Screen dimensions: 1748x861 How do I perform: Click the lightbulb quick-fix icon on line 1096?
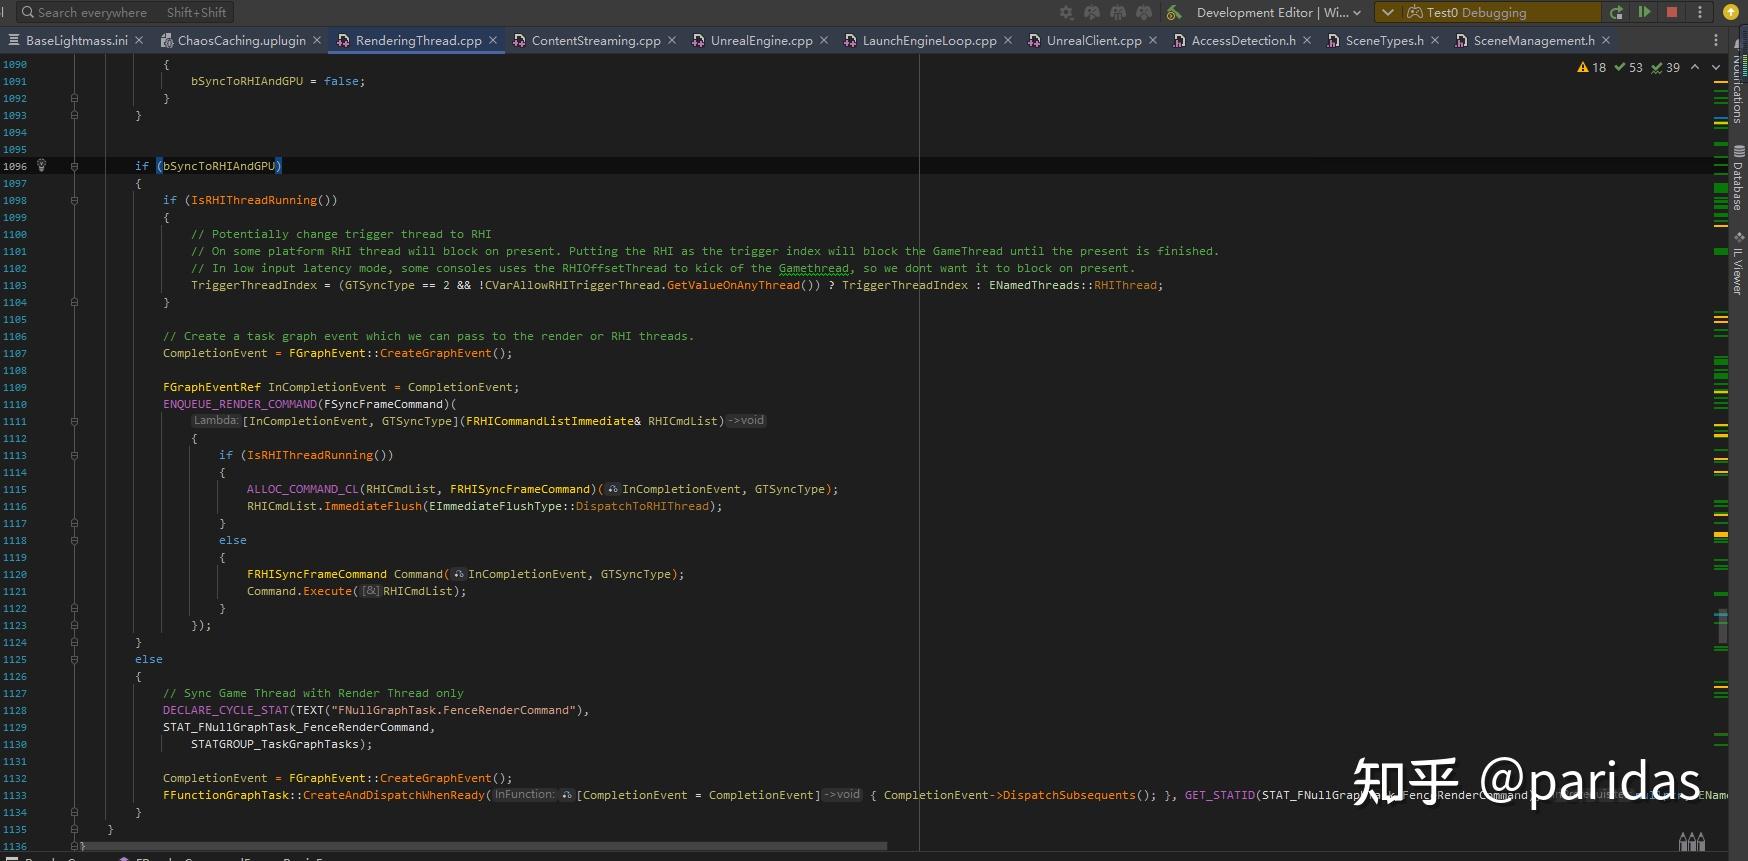(x=41, y=165)
